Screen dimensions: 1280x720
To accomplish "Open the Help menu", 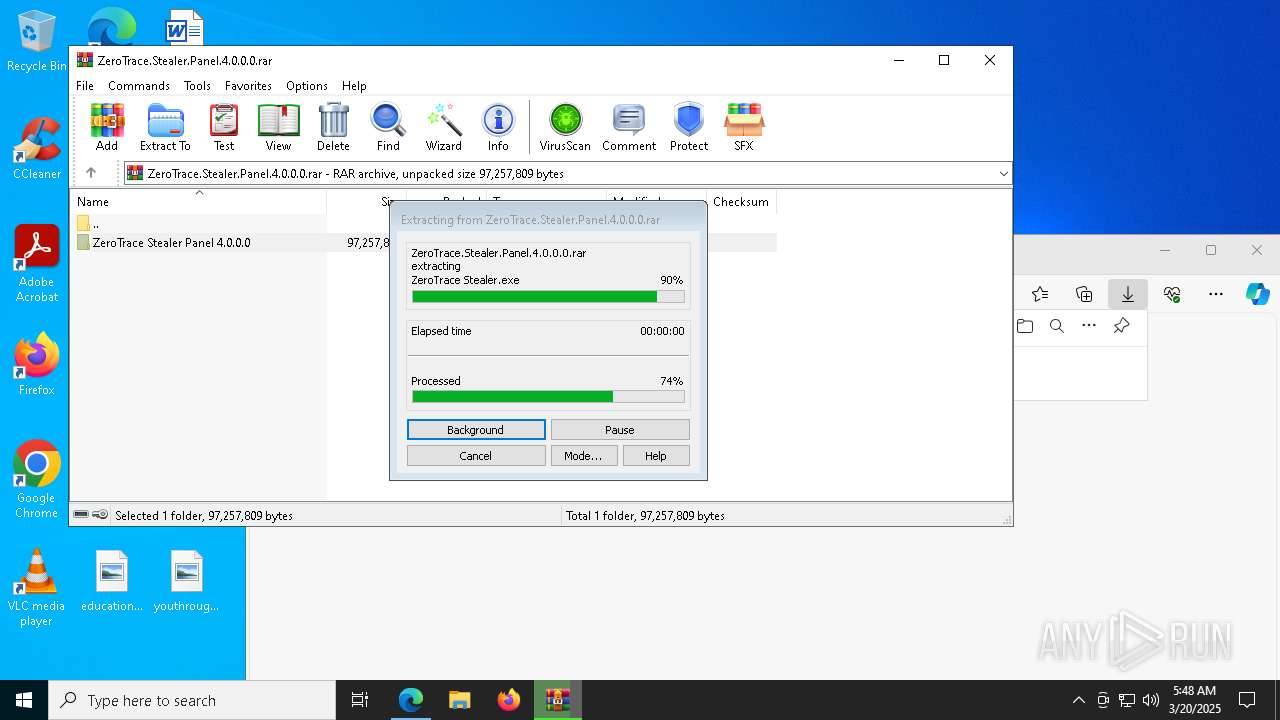I will coord(354,86).
